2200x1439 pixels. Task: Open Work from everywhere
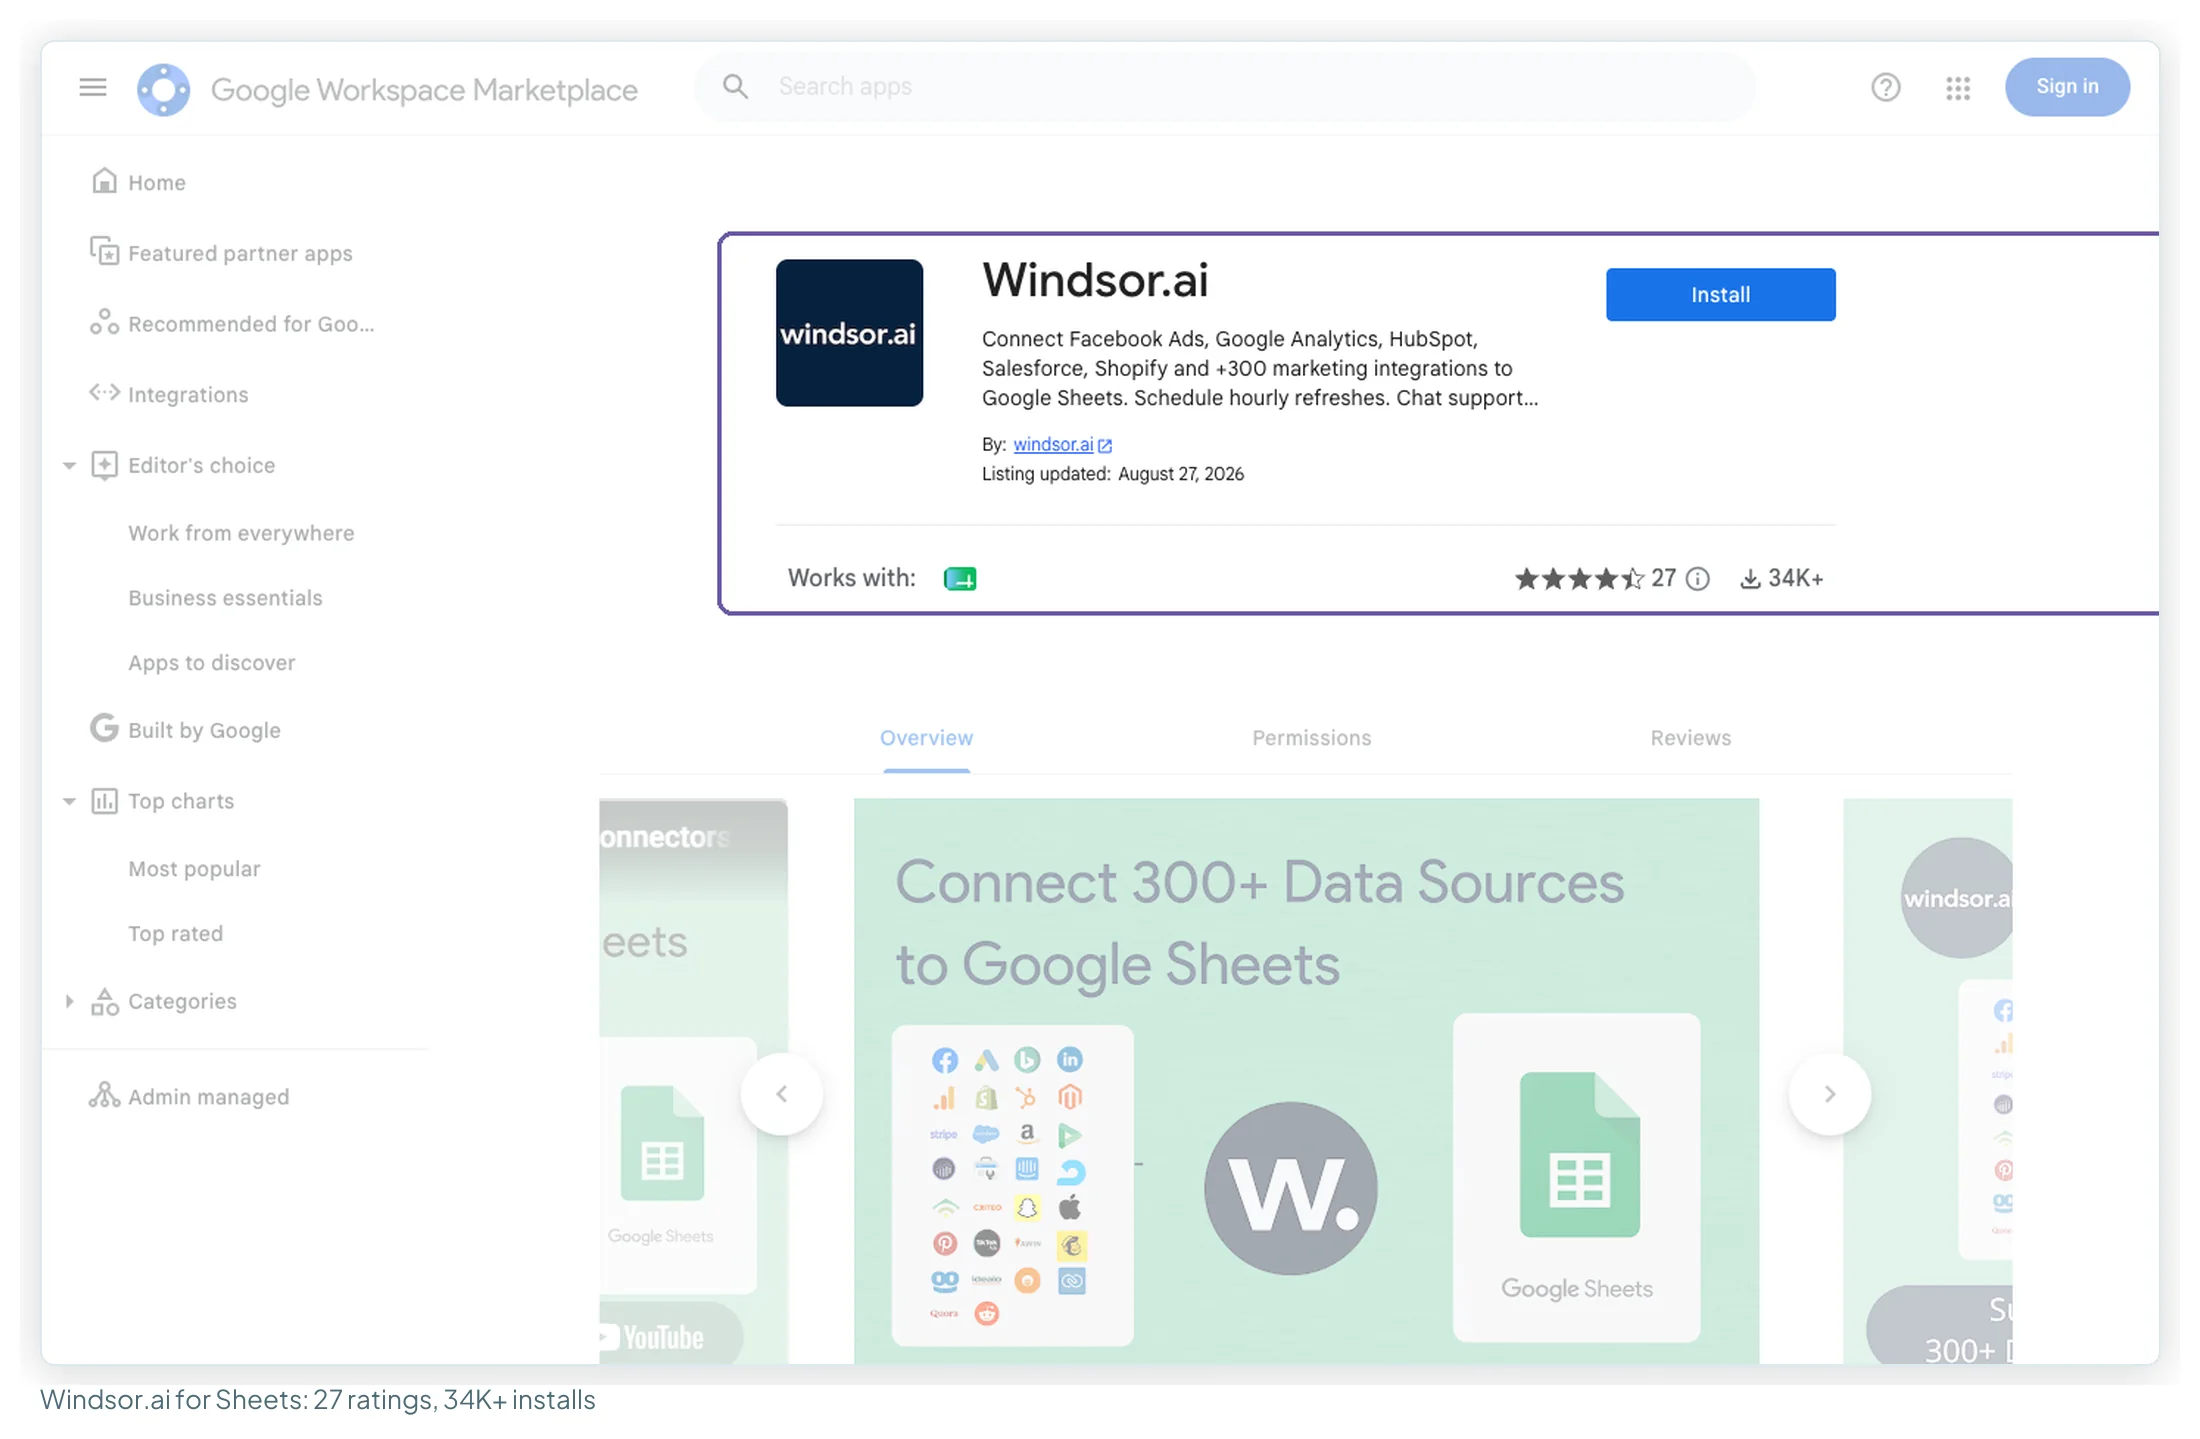pos(241,533)
